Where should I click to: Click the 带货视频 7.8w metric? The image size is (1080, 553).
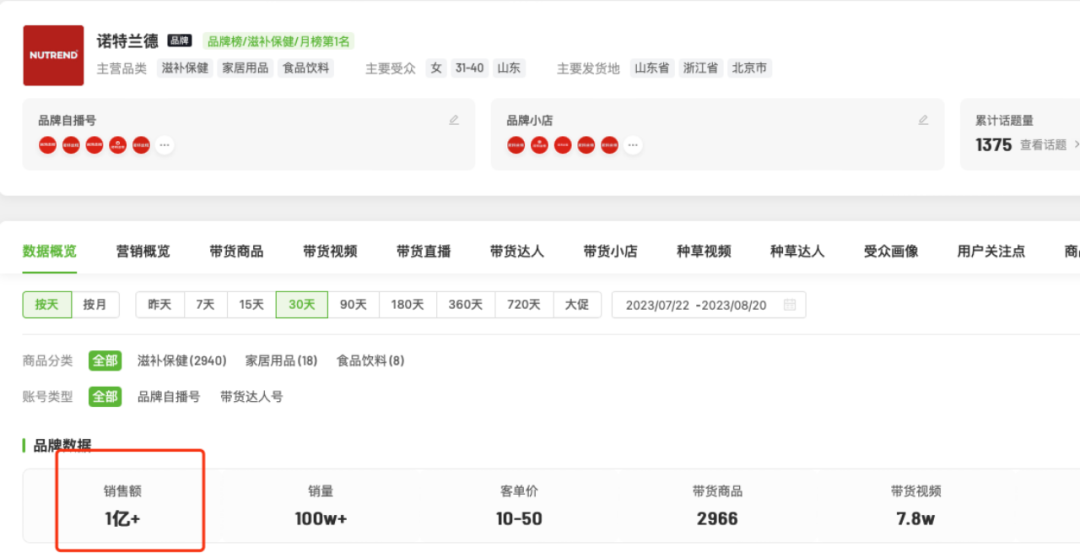(915, 505)
